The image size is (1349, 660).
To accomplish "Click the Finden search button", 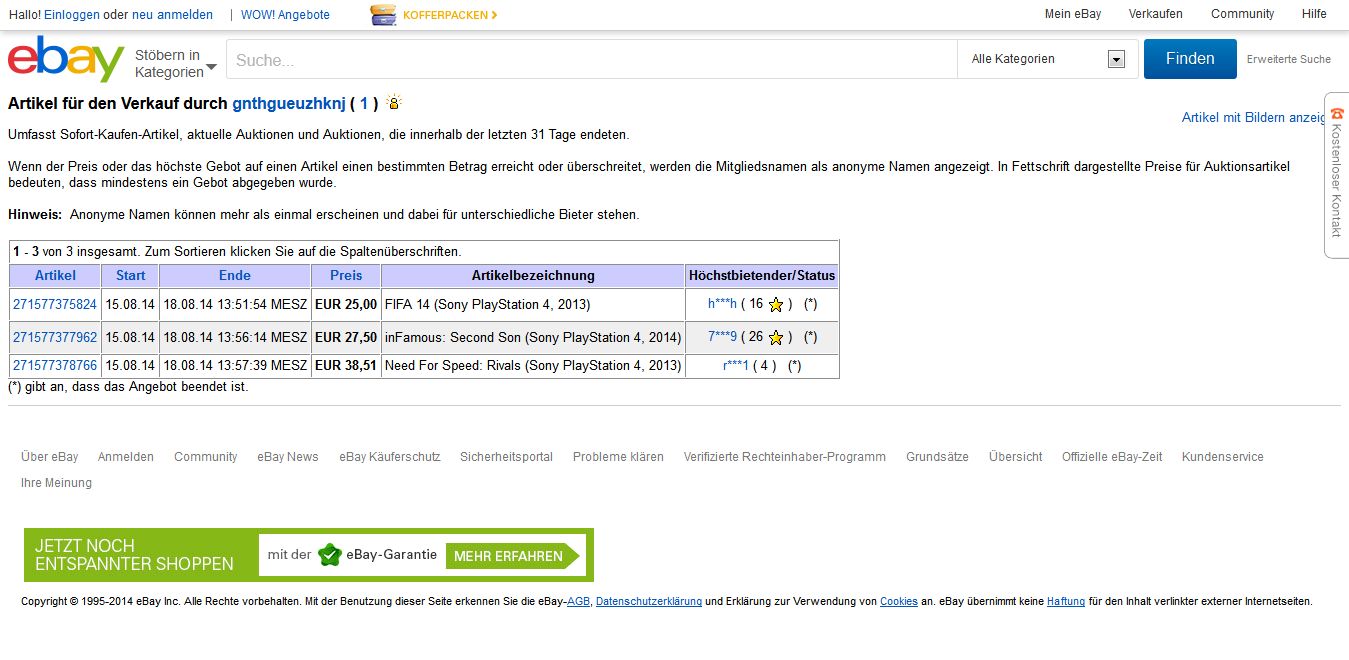I will pos(1190,59).
